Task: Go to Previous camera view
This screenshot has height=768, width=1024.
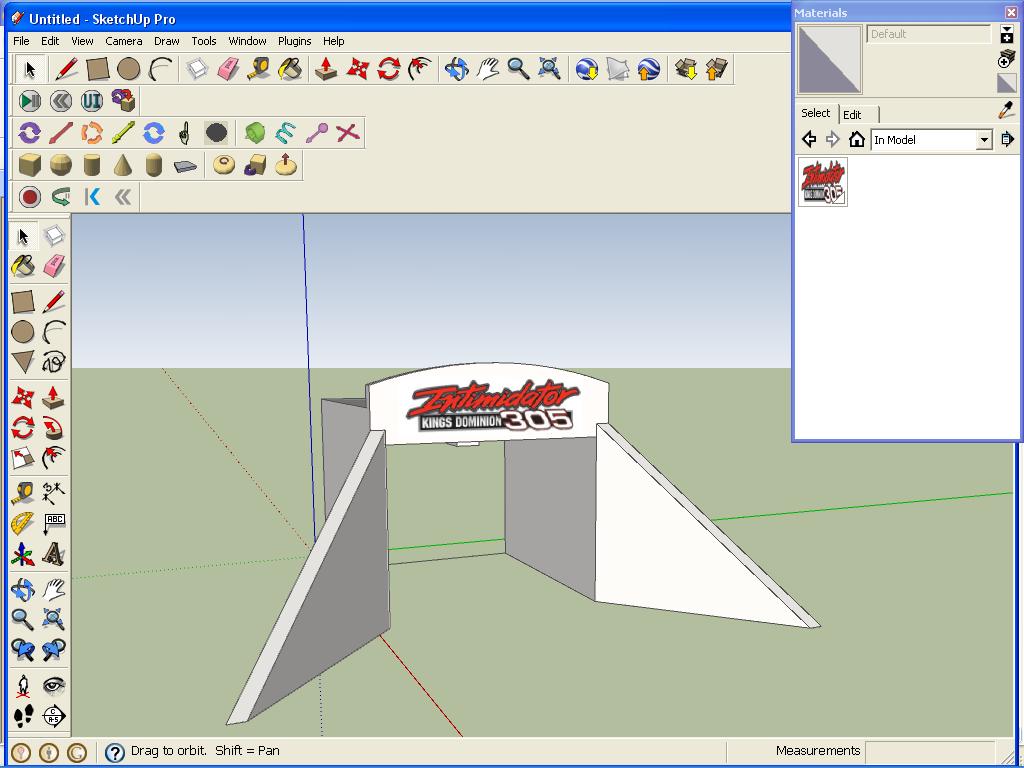Action: [x=23, y=649]
